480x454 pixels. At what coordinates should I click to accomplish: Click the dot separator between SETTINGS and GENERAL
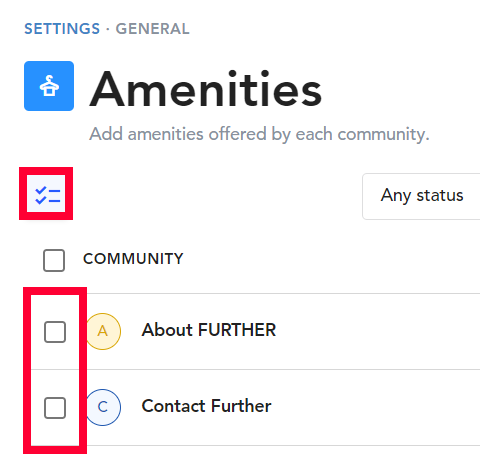[x=108, y=29]
